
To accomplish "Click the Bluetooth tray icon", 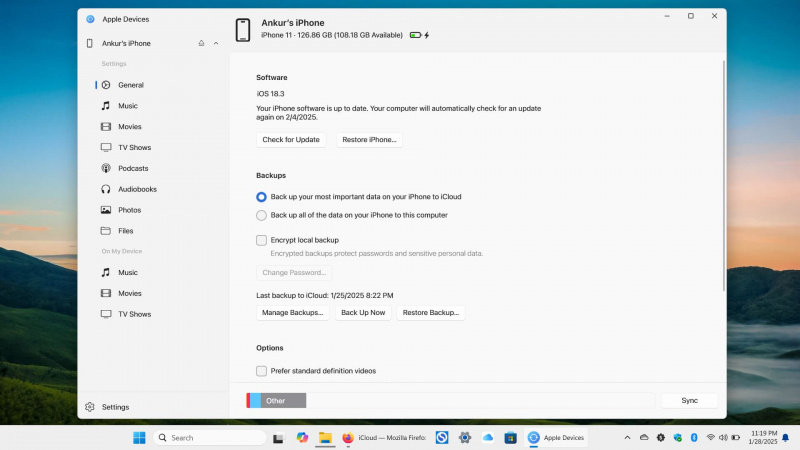I will (x=694, y=438).
